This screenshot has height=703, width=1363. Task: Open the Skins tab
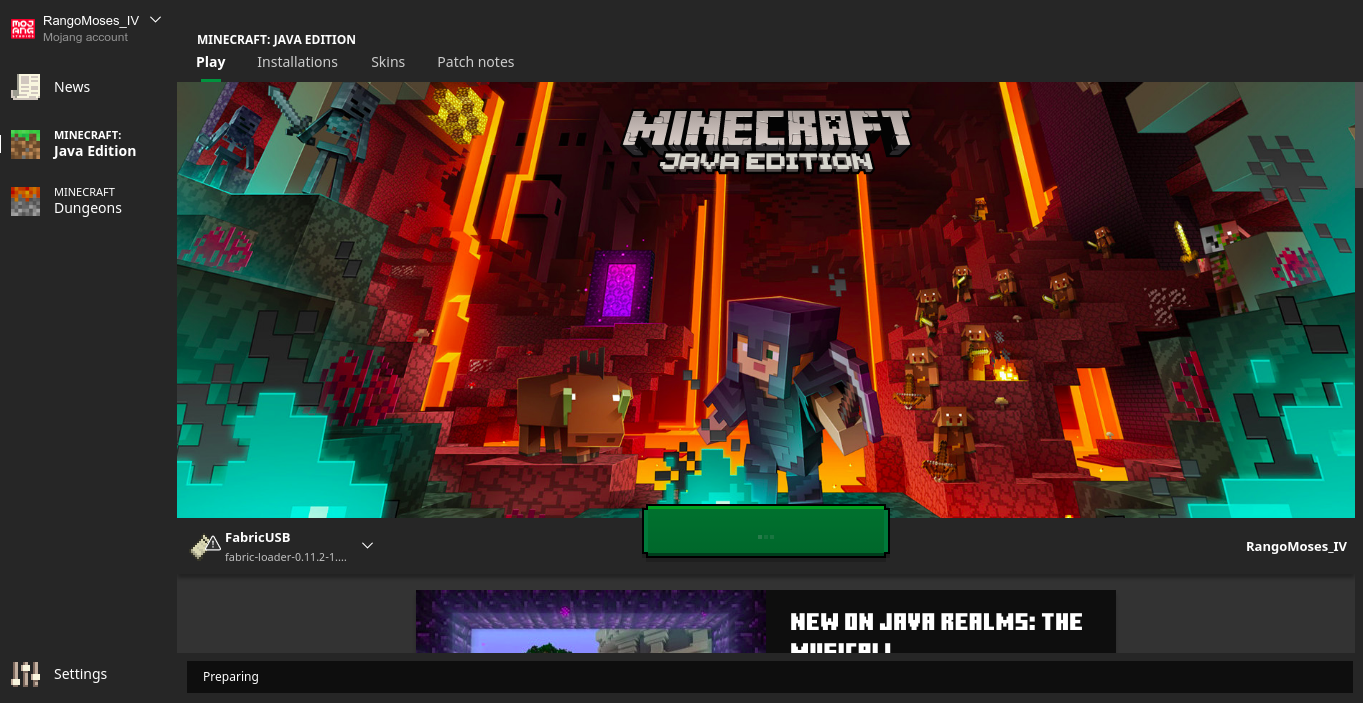click(x=388, y=62)
